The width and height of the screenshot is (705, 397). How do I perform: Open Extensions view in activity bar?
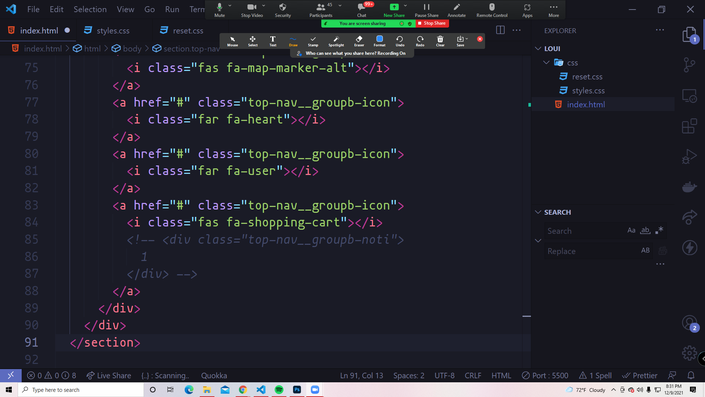click(x=689, y=126)
